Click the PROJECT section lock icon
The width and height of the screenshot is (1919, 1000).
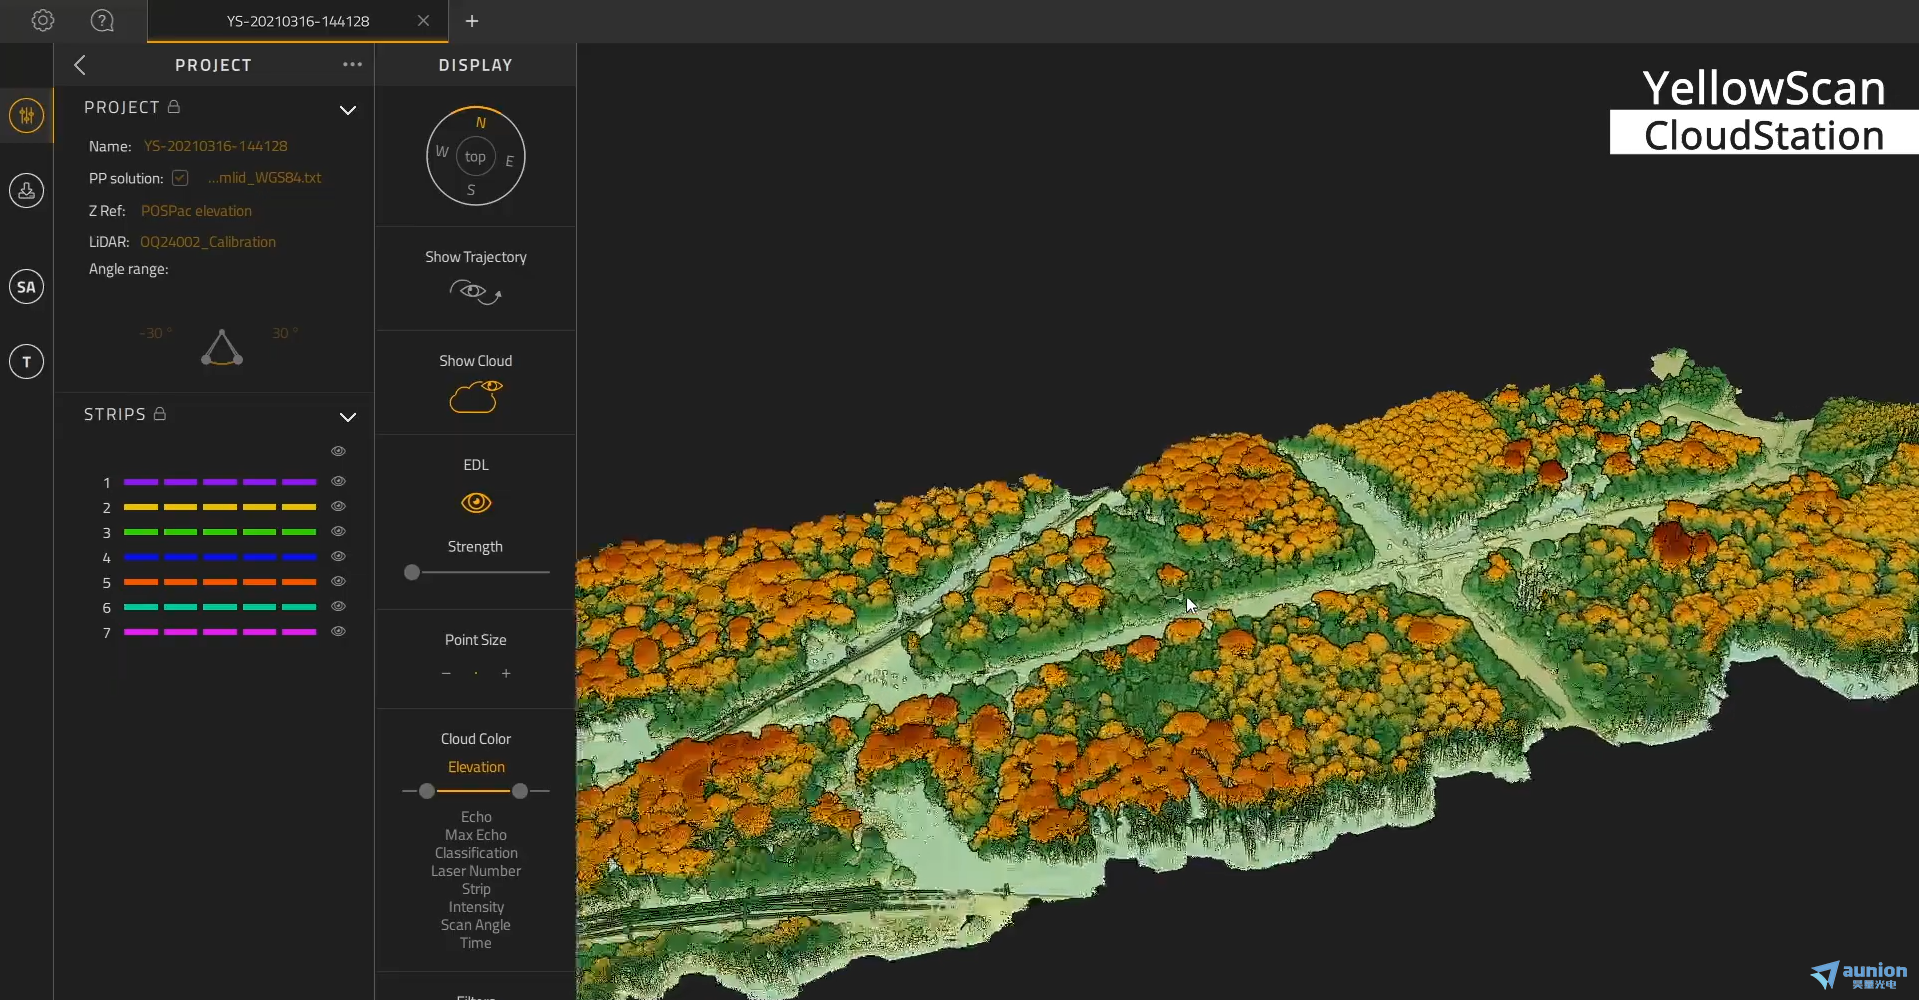pos(174,106)
